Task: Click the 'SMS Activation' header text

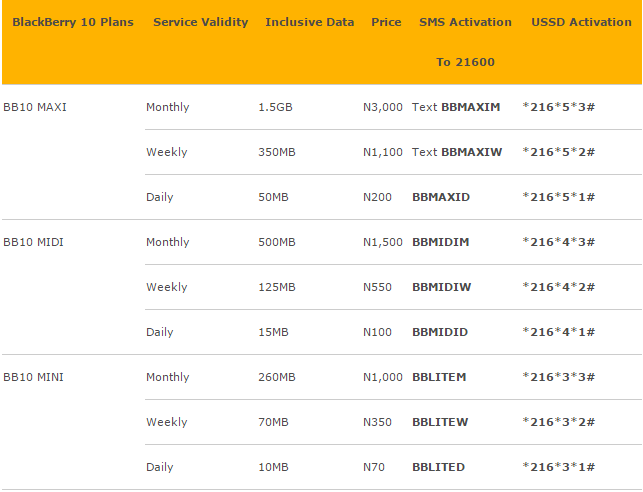Action: pos(465,22)
